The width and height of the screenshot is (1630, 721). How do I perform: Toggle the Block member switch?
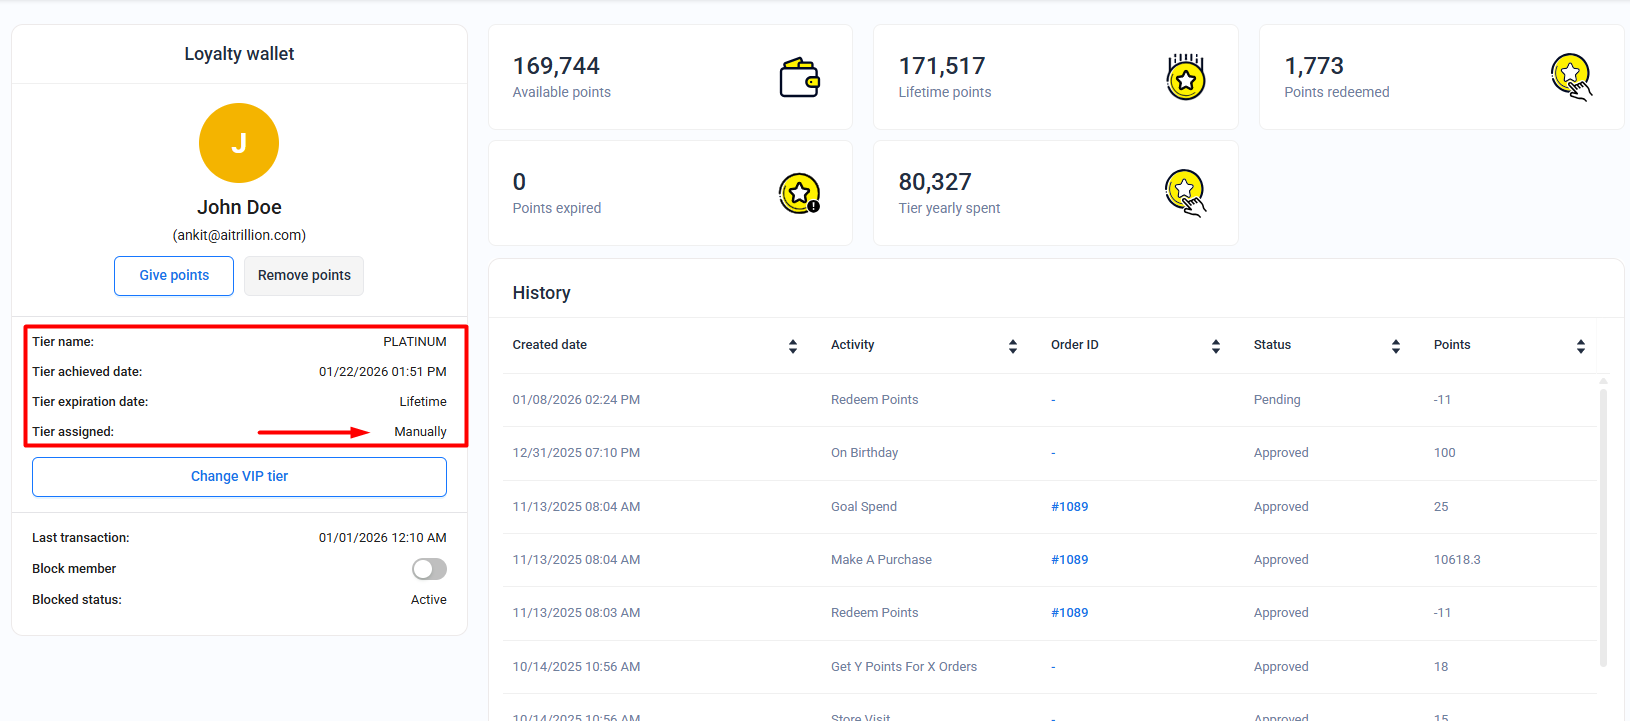pos(429,569)
